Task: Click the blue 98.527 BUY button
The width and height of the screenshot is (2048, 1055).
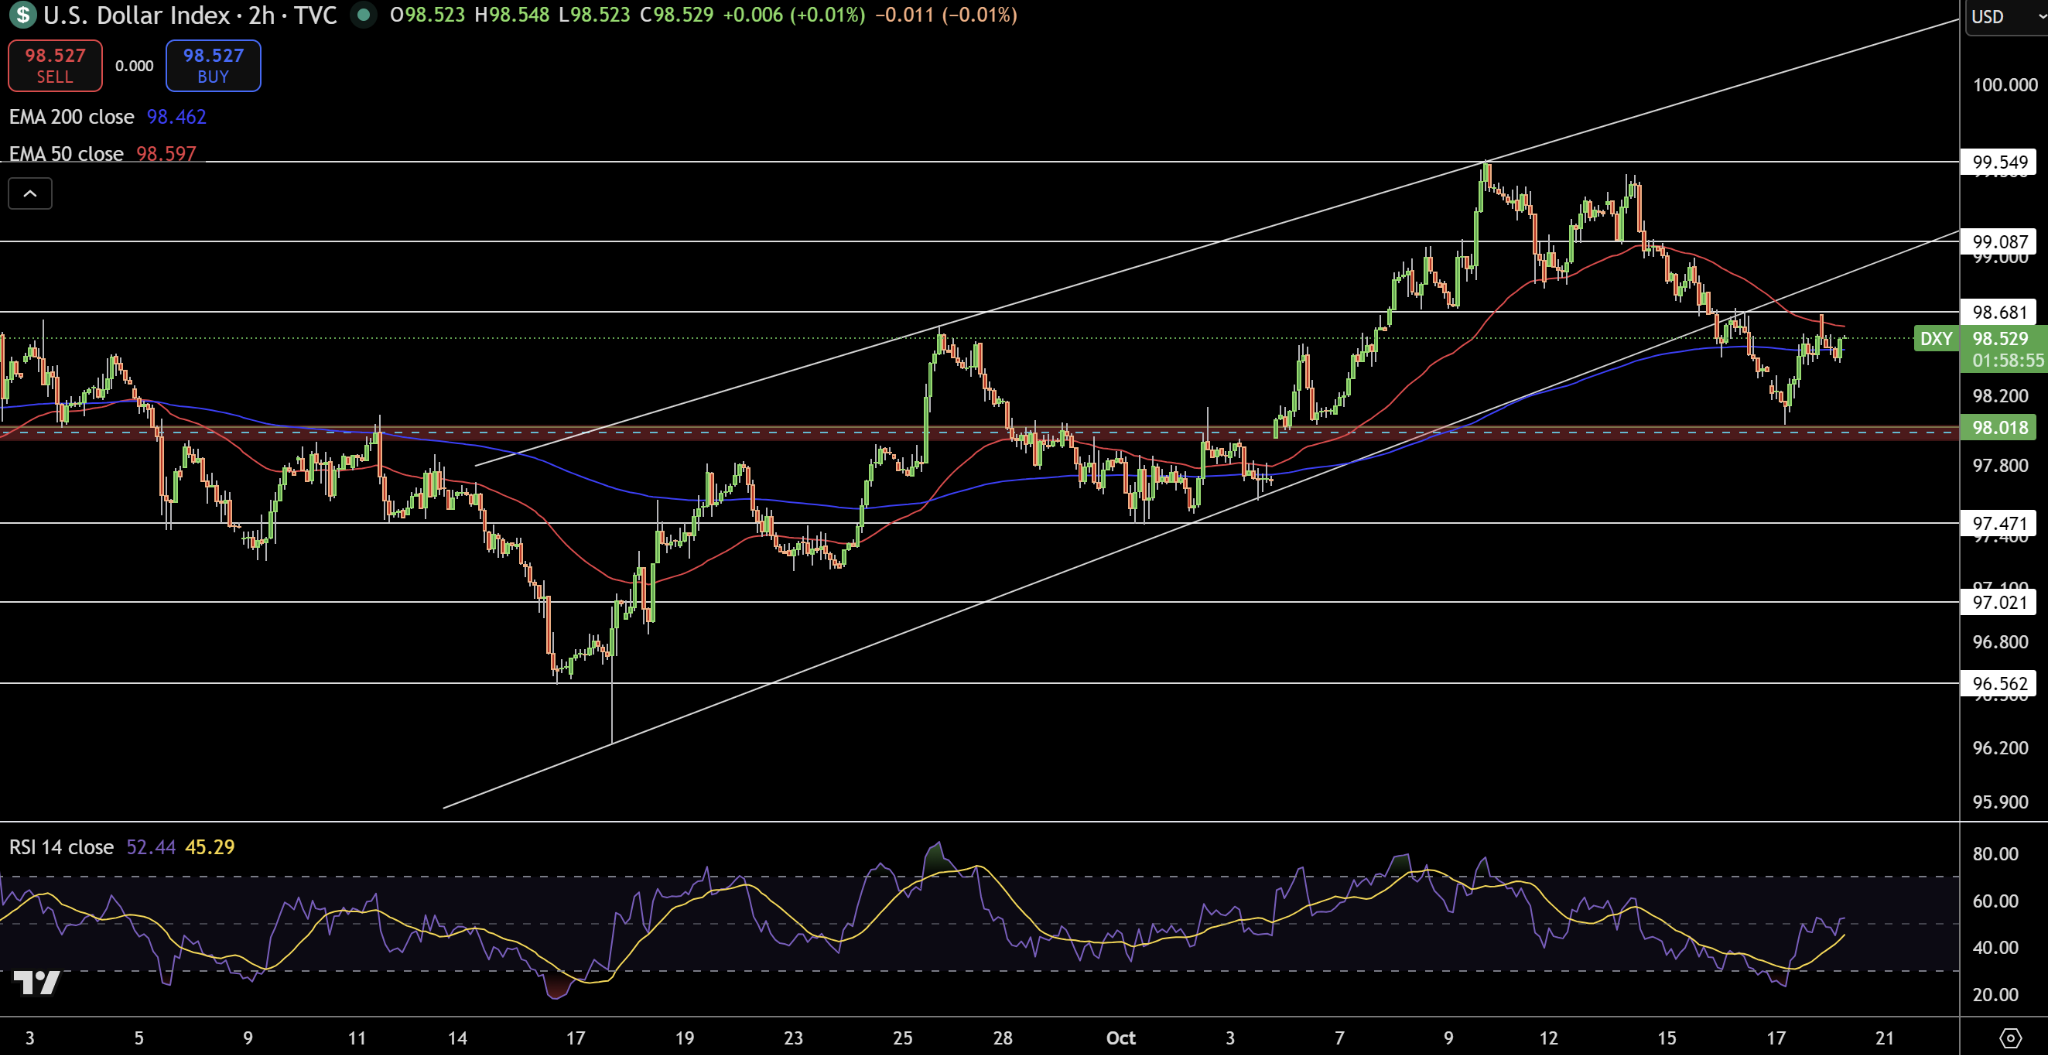Action: click(x=213, y=65)
